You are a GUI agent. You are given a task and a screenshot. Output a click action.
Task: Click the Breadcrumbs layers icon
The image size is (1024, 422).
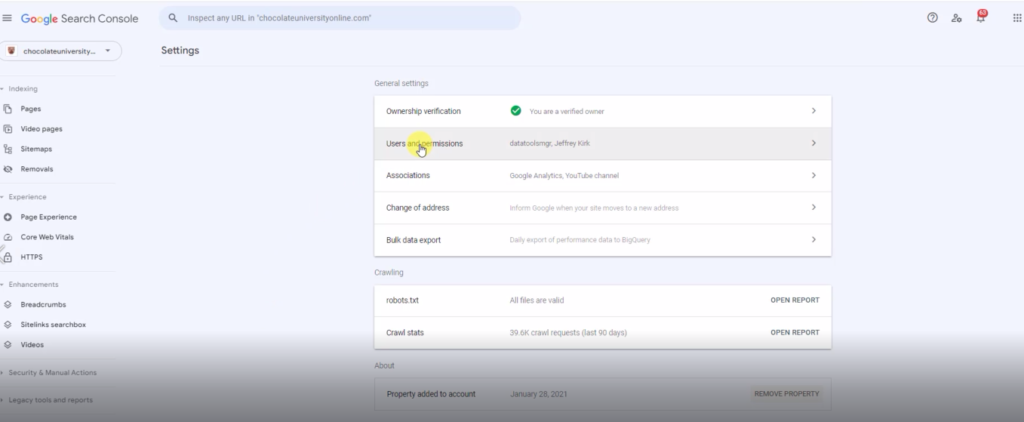pyautogui.click(x=8, y=304)
